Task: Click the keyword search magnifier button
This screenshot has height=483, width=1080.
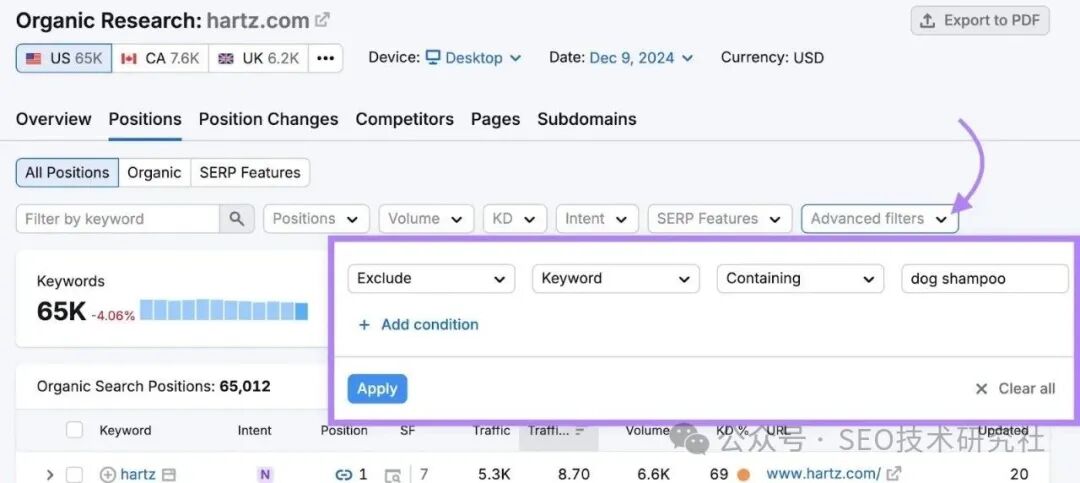Action: pyautogui.click(x=236, y=219)
